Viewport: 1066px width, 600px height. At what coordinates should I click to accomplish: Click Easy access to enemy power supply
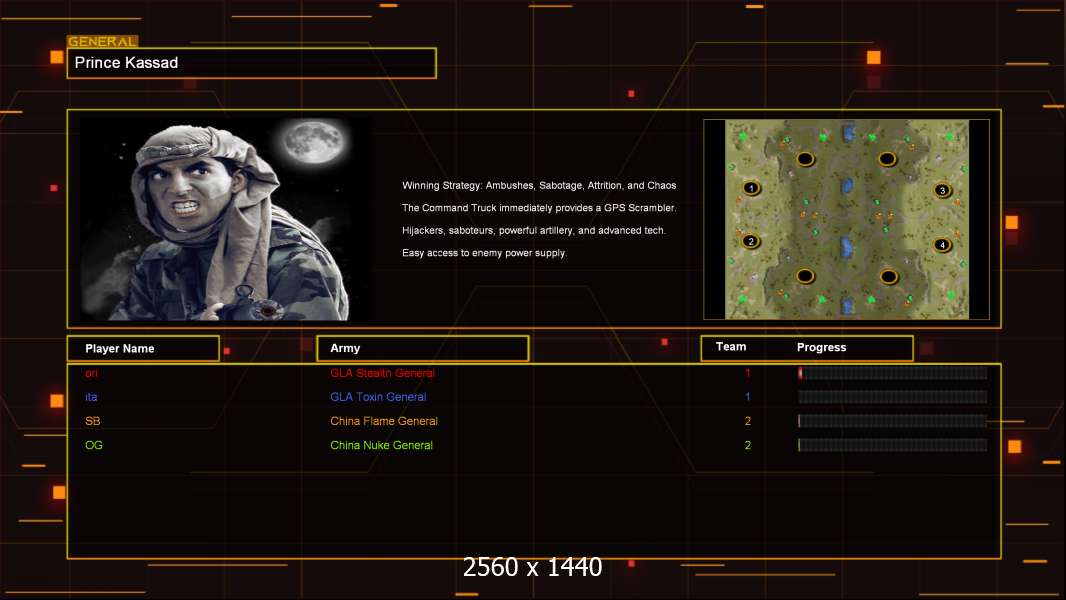[x=484, y=253]
